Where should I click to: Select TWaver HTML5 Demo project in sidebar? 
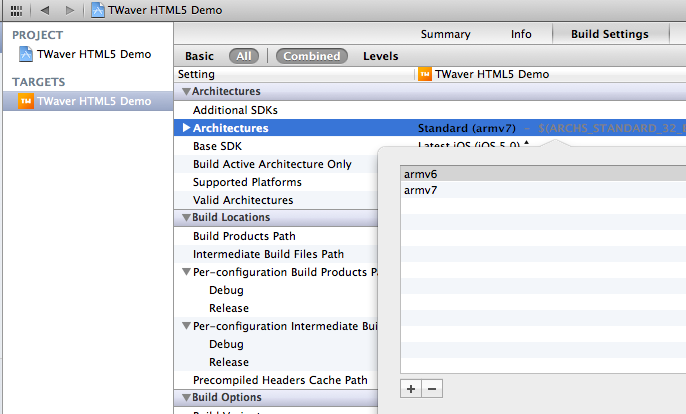click(x=94, y=54)
